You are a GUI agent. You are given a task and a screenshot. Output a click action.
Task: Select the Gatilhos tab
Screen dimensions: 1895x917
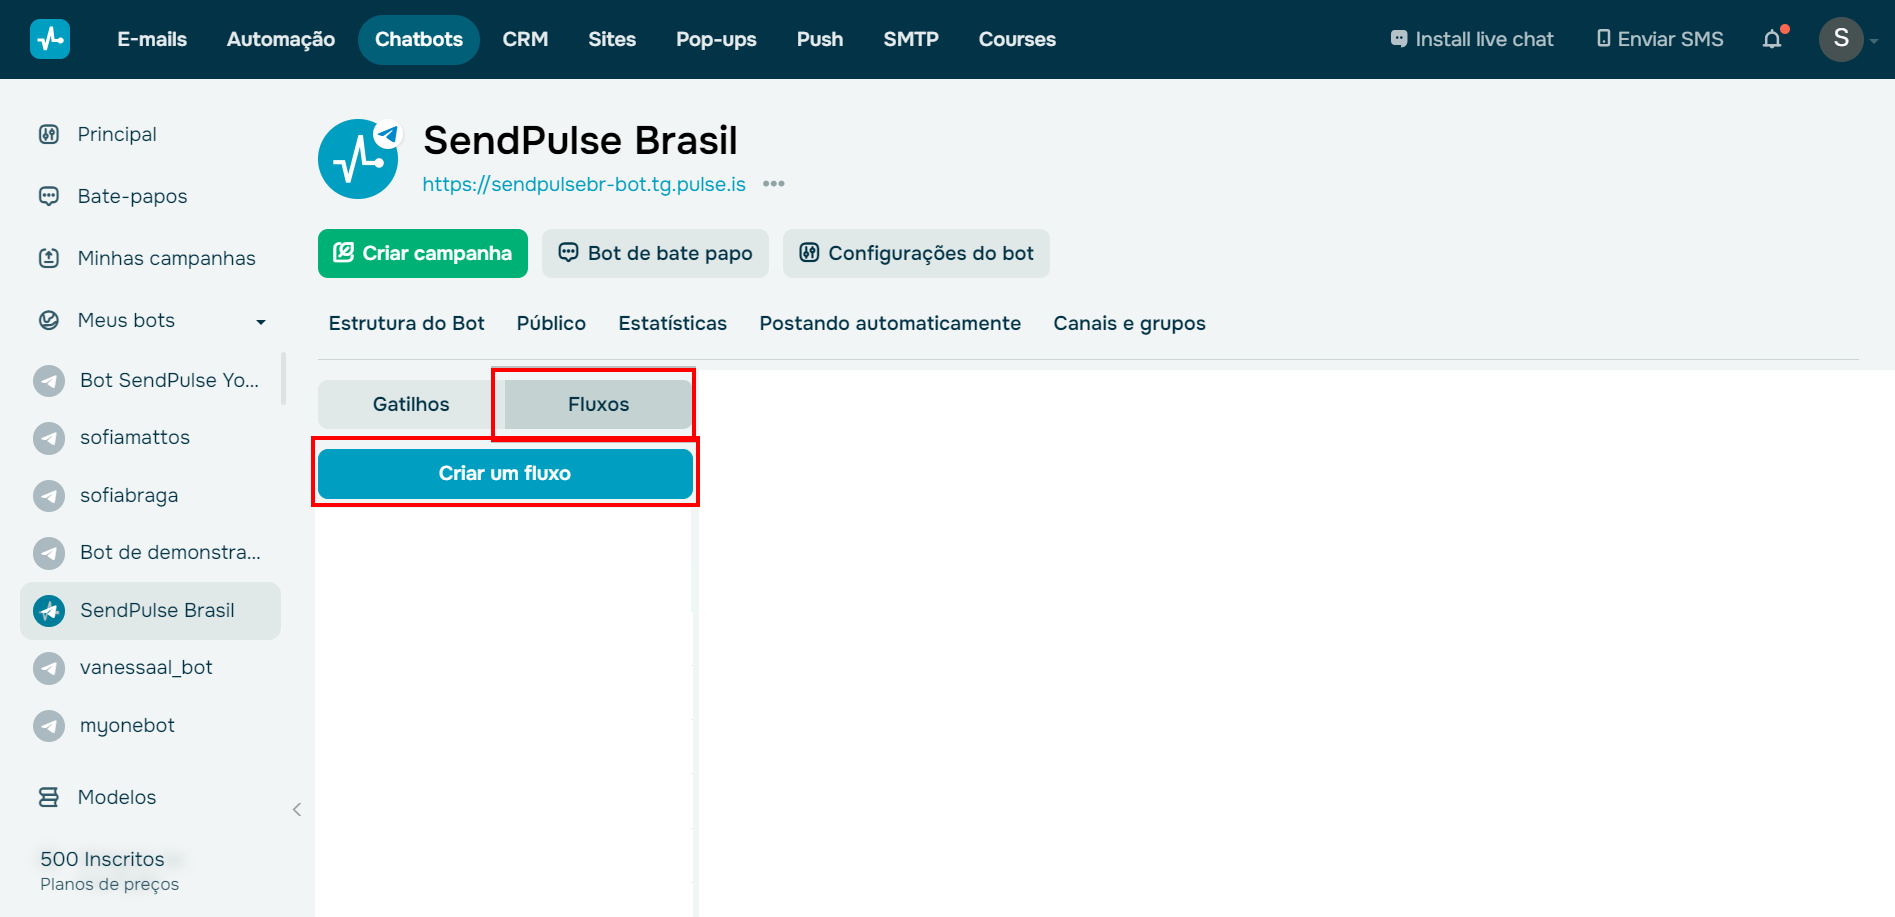click(411, 404)
